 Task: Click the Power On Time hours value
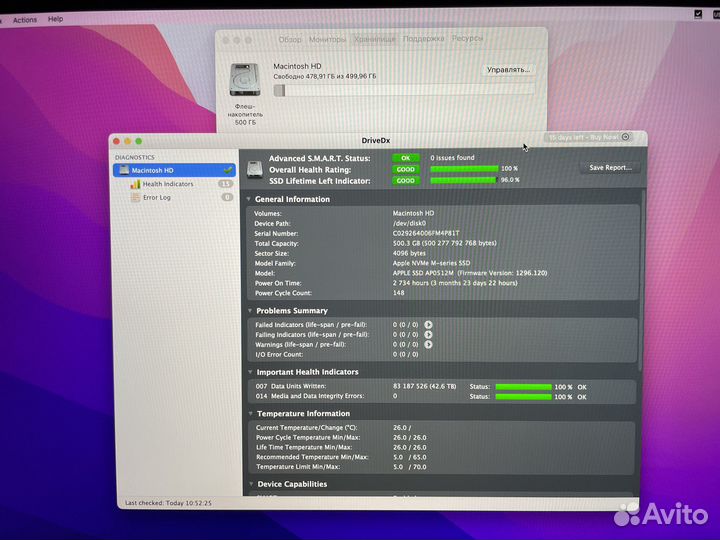tap(455, 283)
